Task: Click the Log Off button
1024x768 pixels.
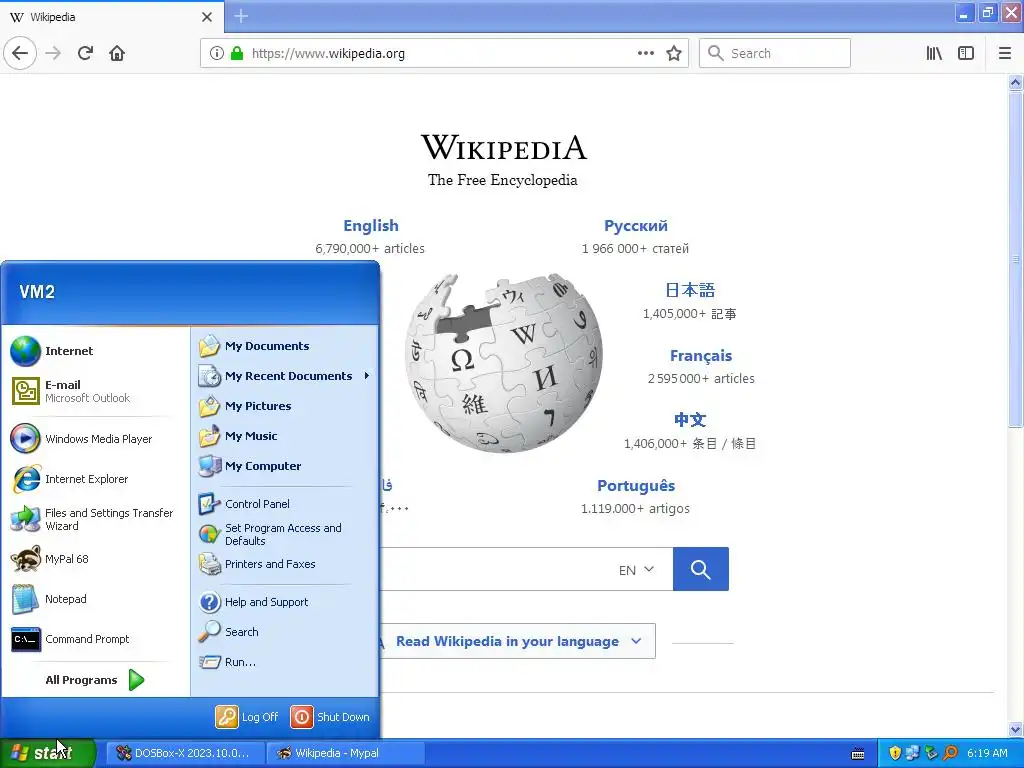Action: pos(248,716)
